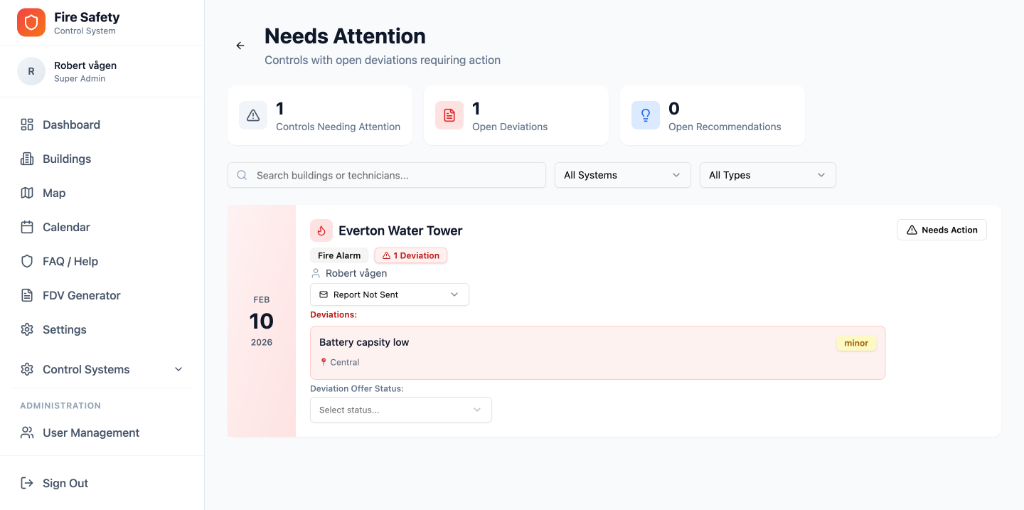Expand the Control Systems chevron
1024x510 pixels.
click(179, 370)
